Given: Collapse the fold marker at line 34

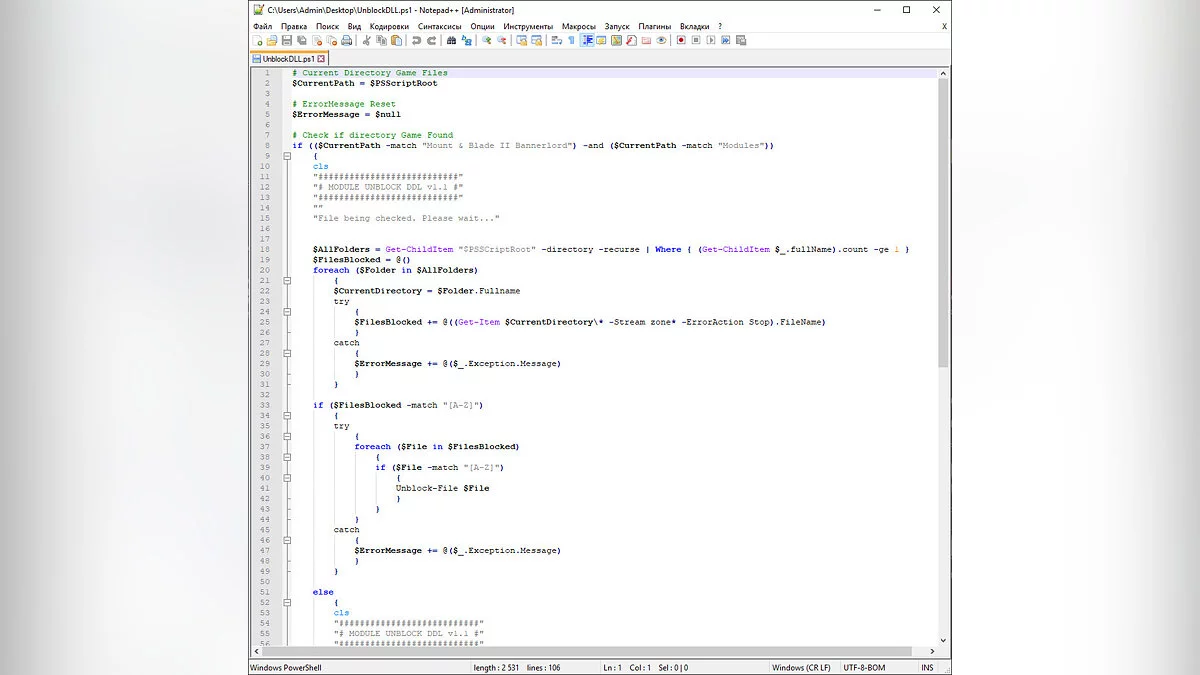Looking at the screenshot, I should coord(287,416).
